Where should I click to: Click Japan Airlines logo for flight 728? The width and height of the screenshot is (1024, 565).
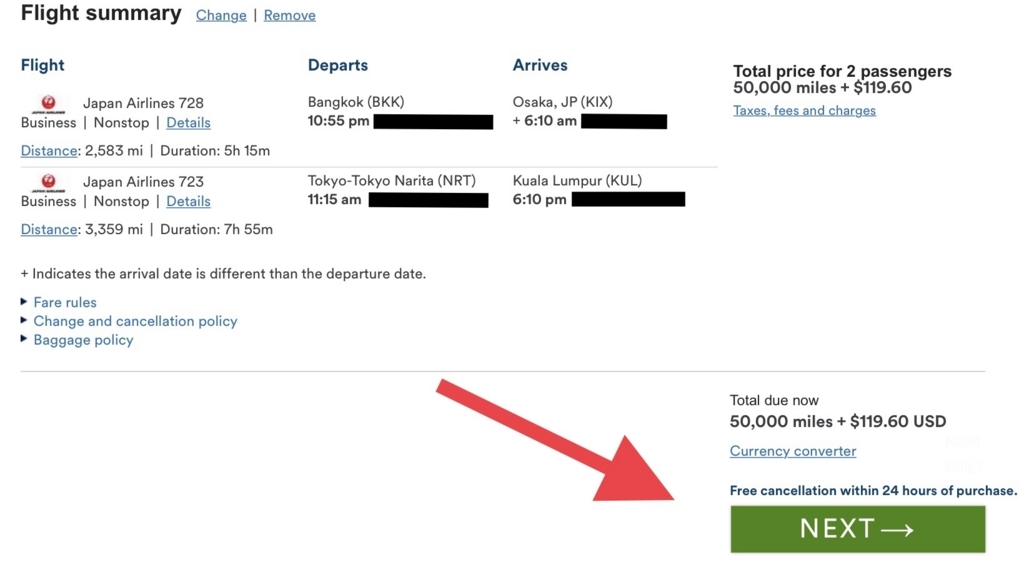[x=48, y=104]
